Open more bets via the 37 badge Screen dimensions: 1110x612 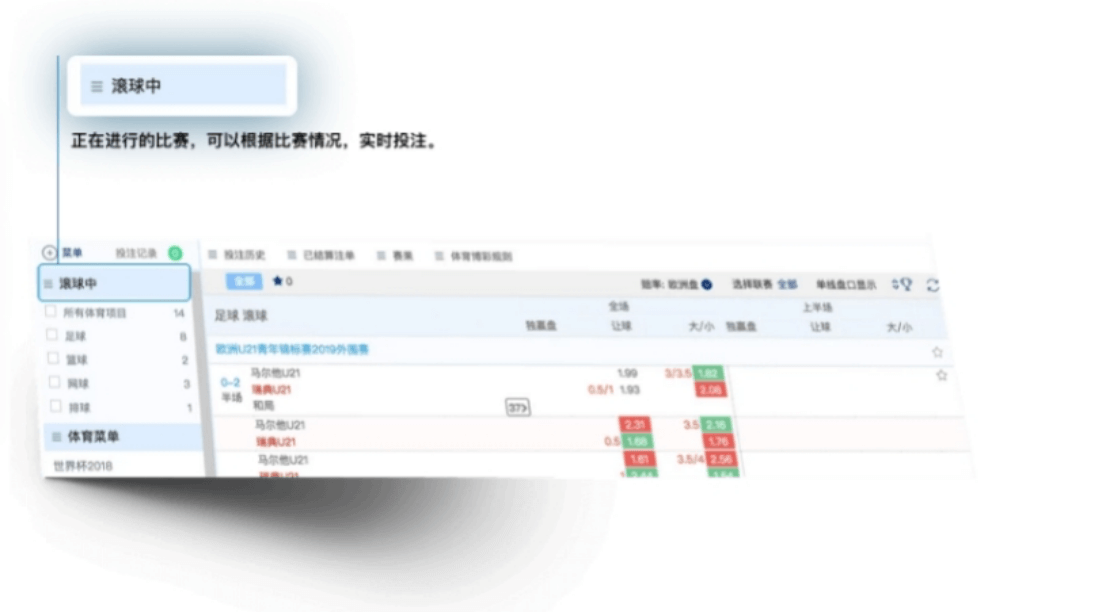pos(517,407)
